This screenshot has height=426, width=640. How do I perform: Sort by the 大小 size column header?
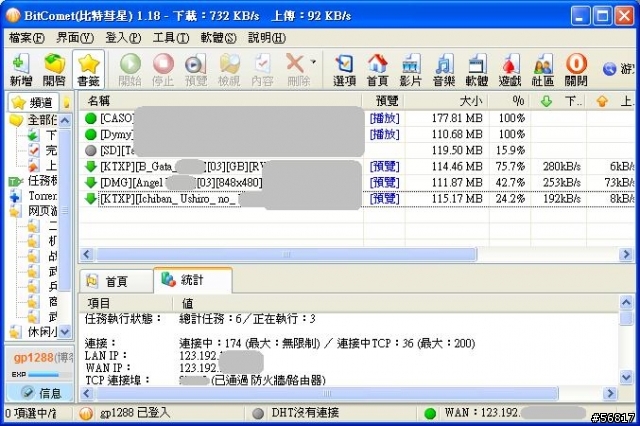(447, 101)
